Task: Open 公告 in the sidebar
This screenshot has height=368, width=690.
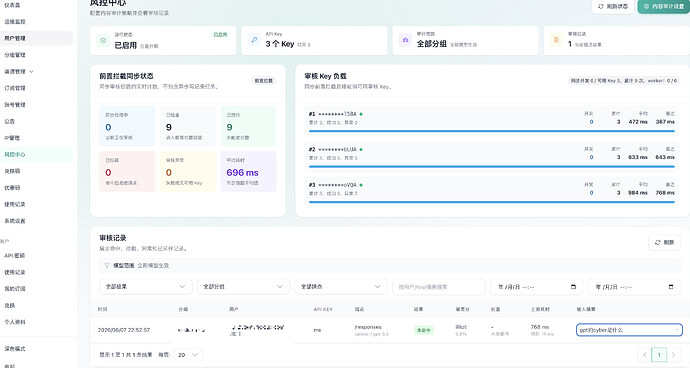Action: coord(10,121)
